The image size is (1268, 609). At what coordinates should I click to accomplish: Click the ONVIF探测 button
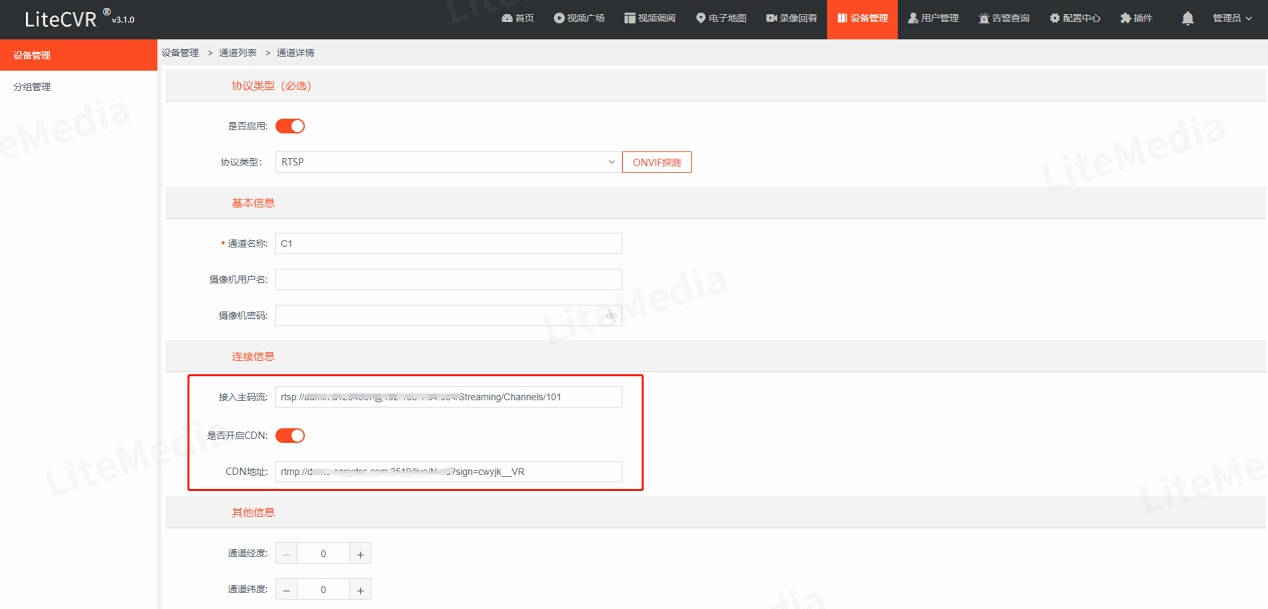click(x=657, y=161)
